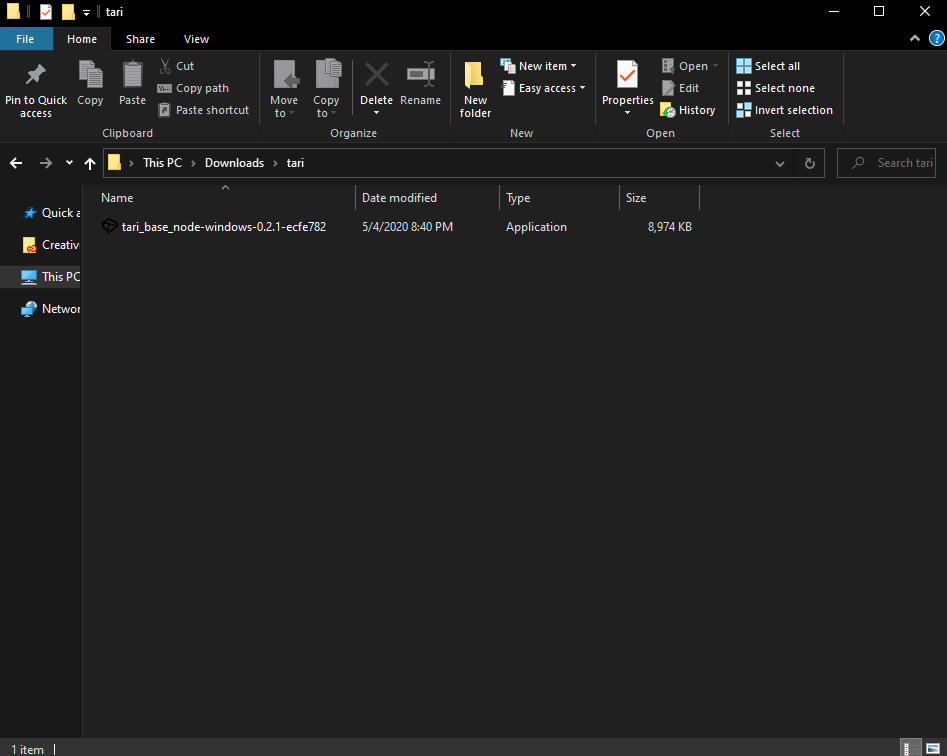
Task: Click the Paste clipboard icon
Action: (x=132, y=75)
